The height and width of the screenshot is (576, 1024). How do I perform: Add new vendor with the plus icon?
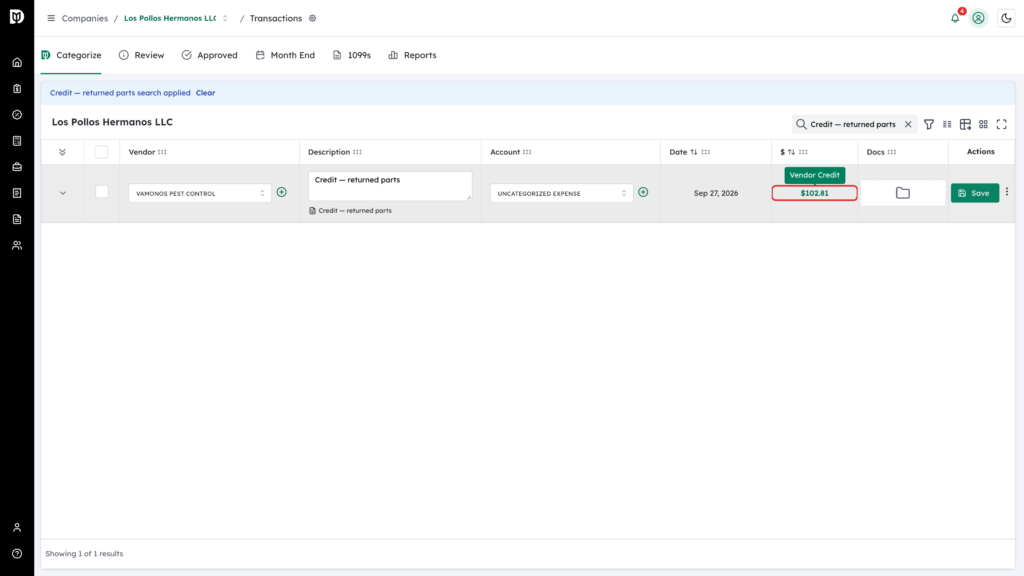pos(281,192)
